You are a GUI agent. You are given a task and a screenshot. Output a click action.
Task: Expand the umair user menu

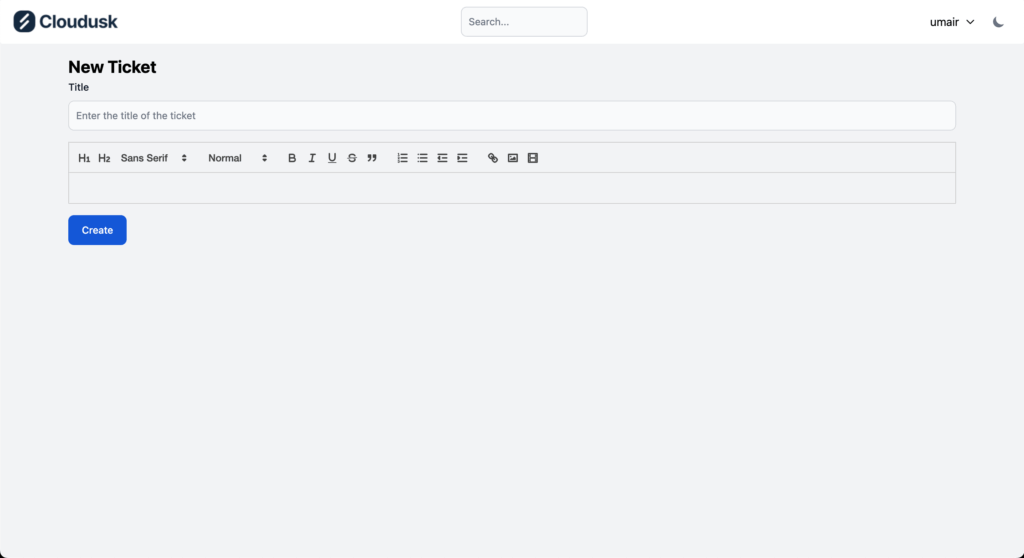951,22
